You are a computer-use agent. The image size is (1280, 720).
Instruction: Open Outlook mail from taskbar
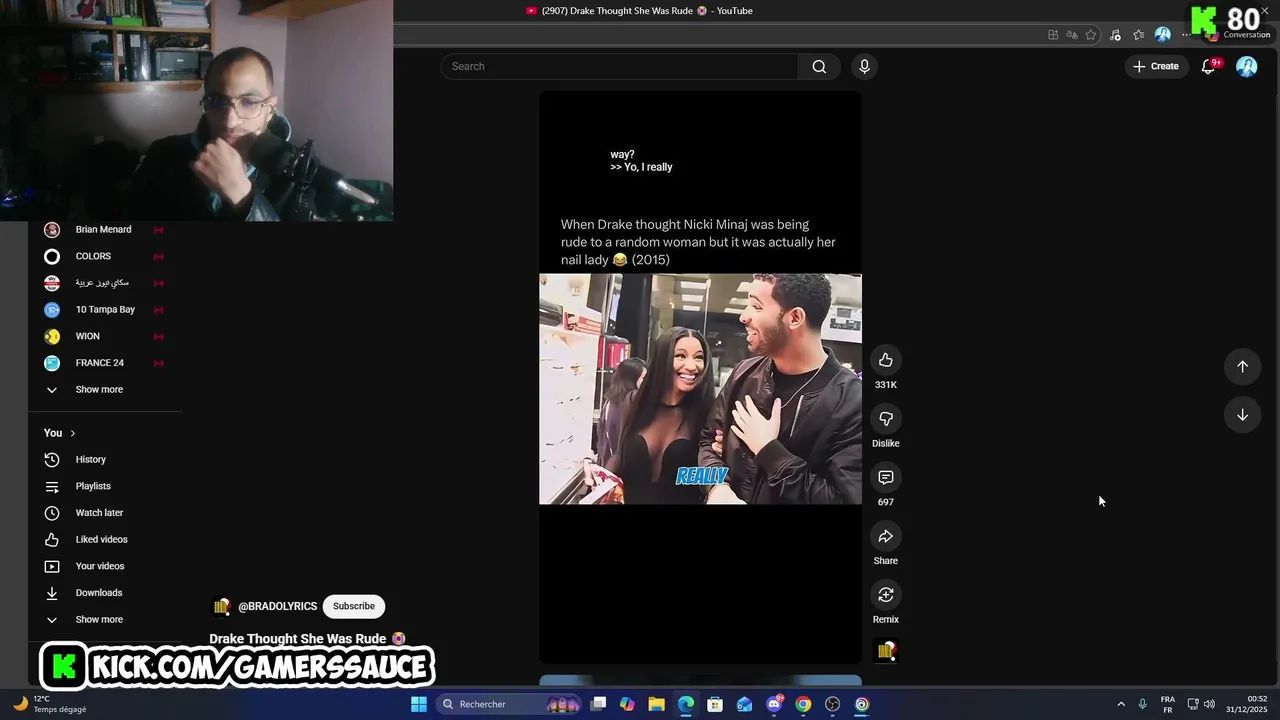coord(744,704)
